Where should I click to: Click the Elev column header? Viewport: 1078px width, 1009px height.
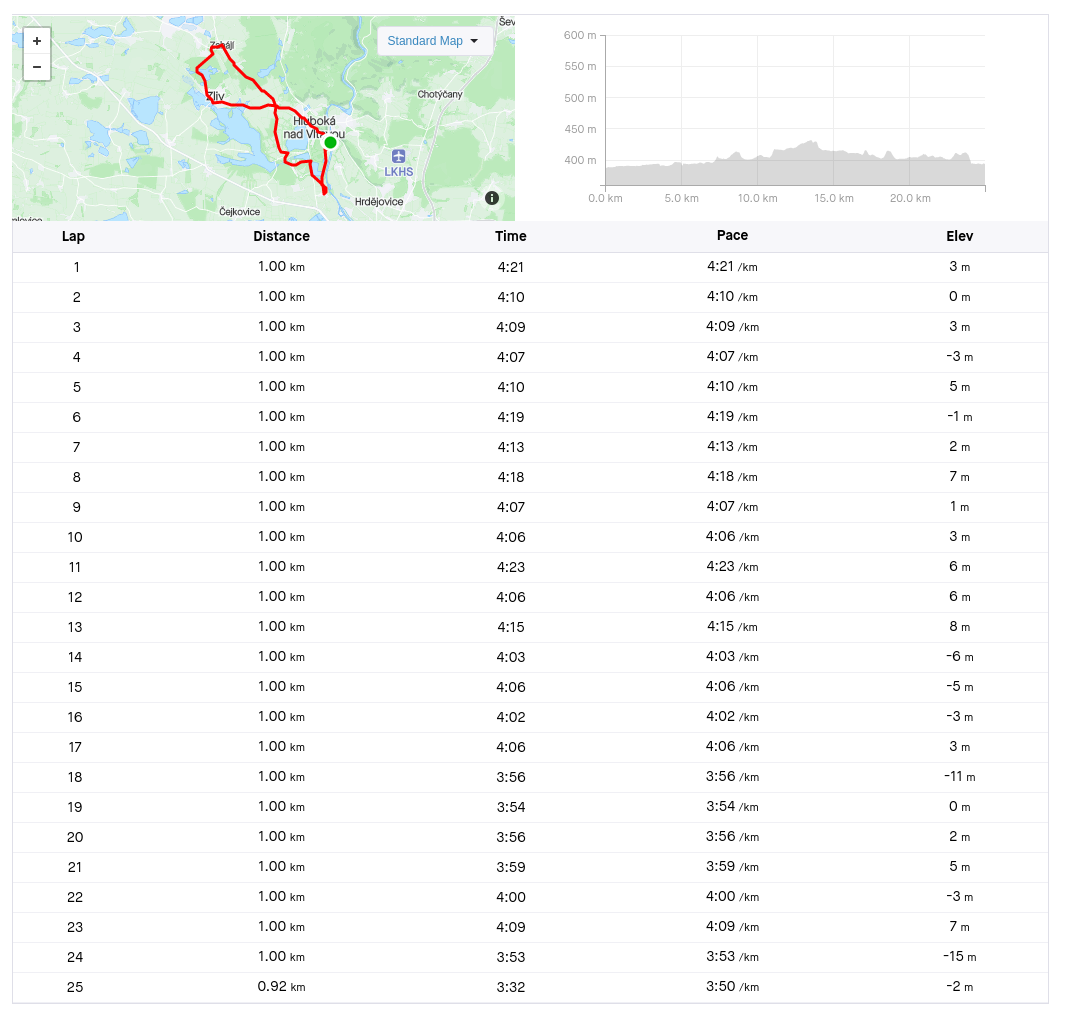[x=959, y=236]
